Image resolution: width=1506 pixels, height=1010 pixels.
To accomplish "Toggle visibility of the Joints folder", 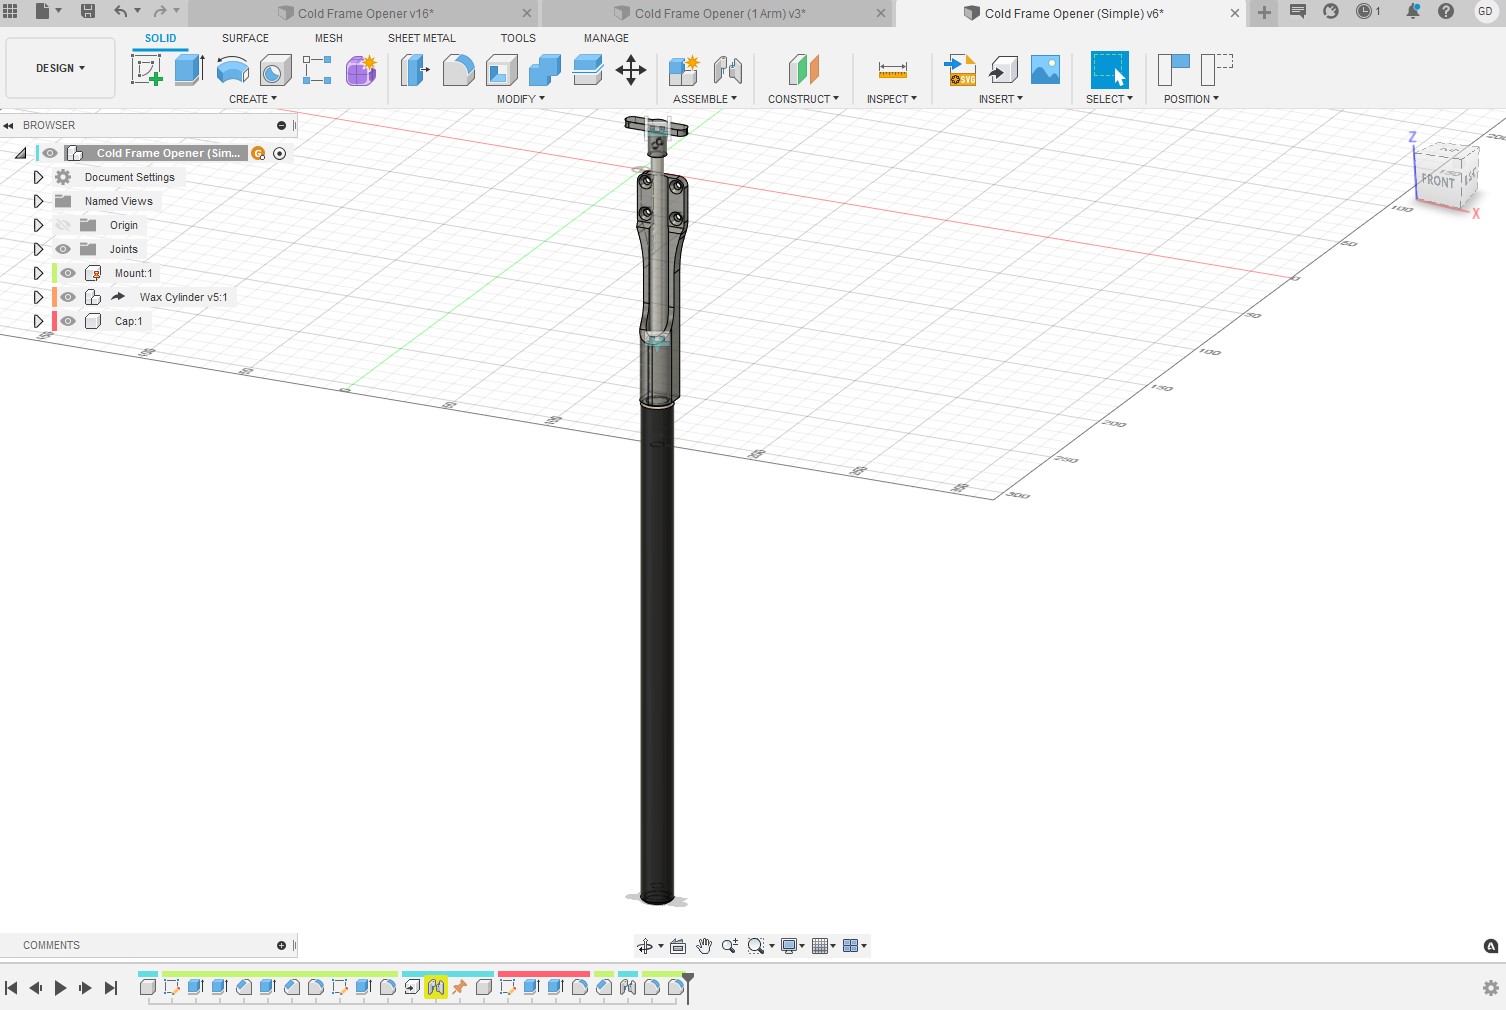I will [x=64, y=249].
